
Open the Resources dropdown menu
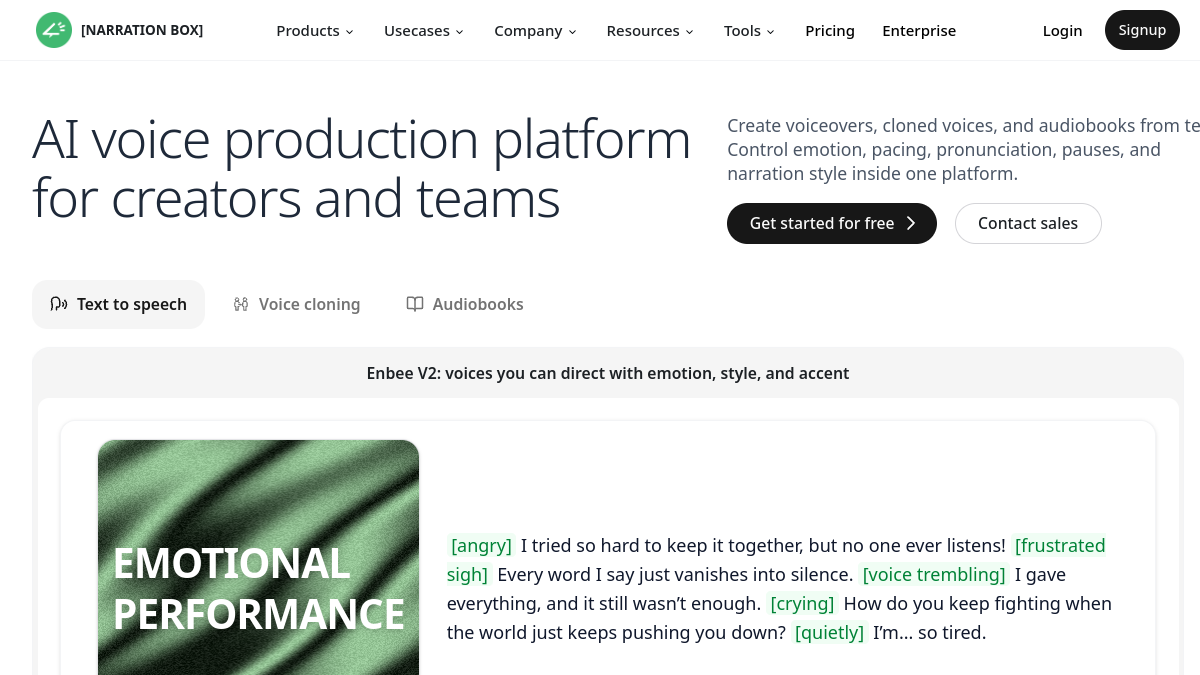[x=650, y=31]
